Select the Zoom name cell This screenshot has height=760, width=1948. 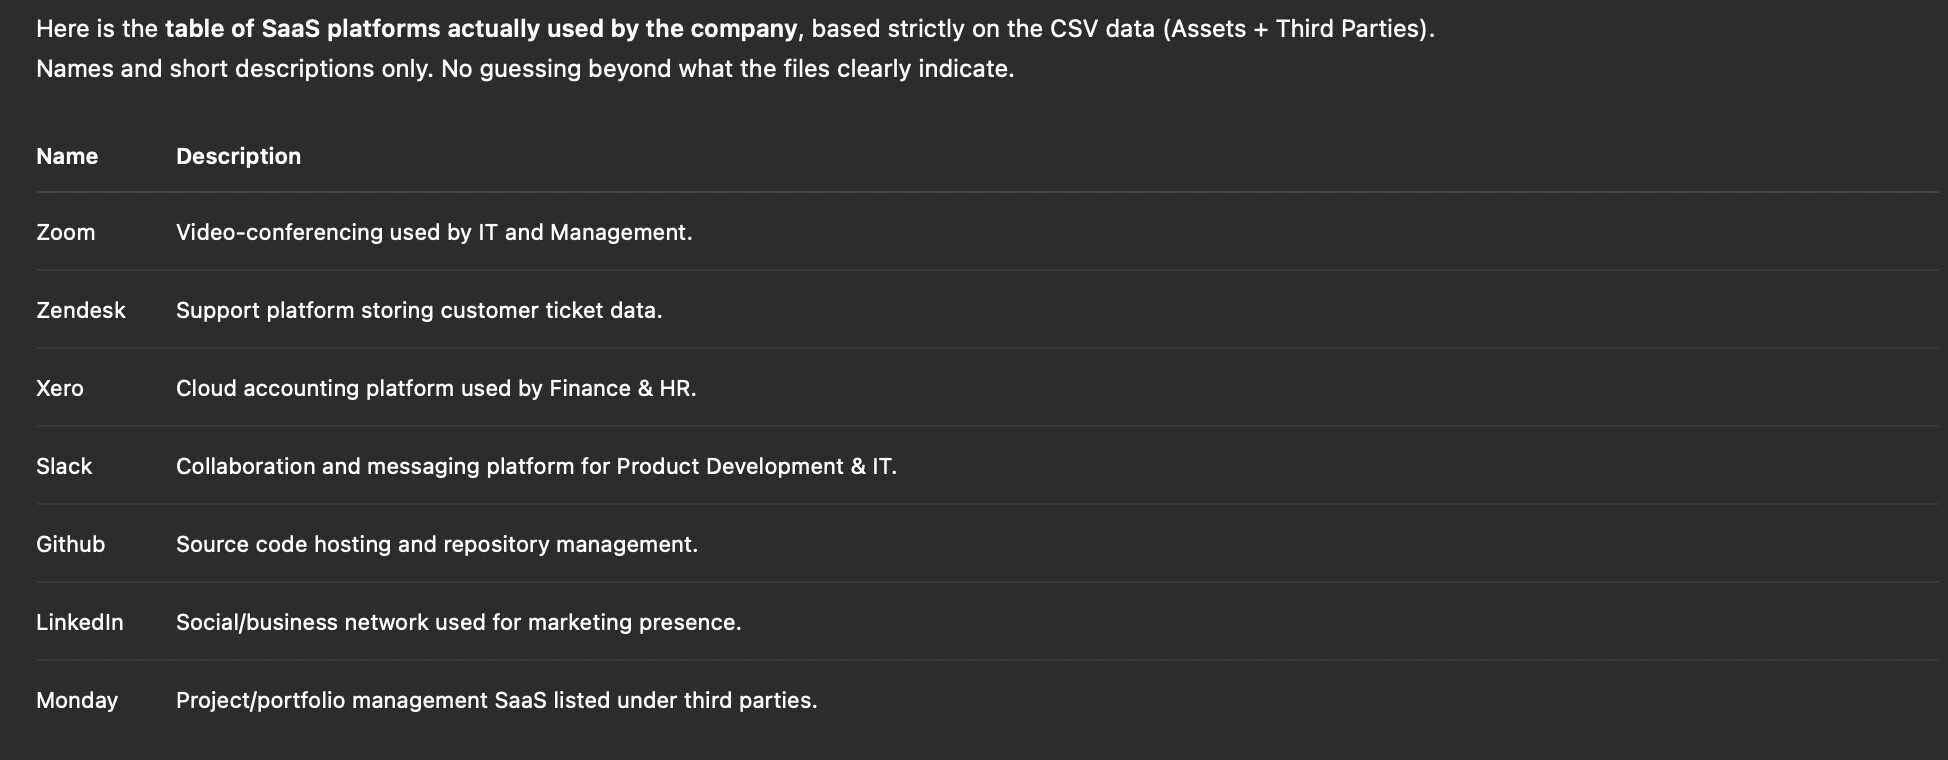click(x=66, y=232)
